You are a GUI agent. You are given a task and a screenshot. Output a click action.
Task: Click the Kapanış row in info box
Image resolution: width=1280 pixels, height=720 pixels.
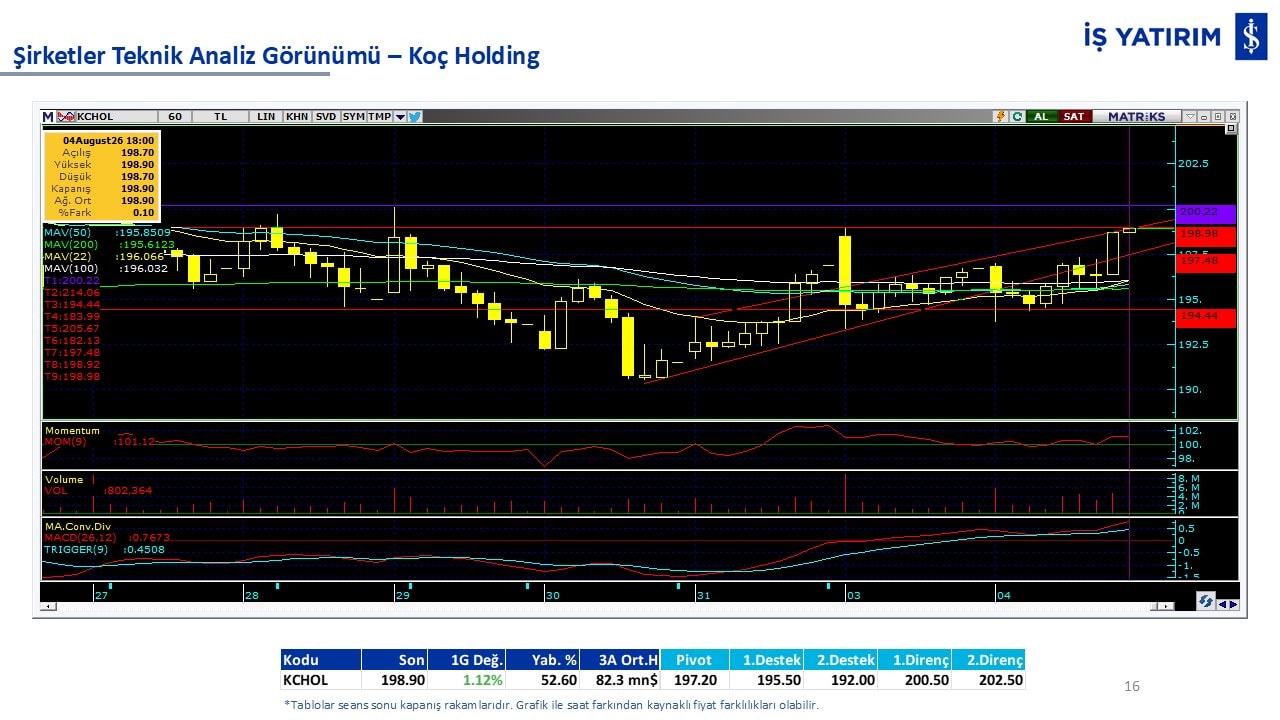(102, 188)
